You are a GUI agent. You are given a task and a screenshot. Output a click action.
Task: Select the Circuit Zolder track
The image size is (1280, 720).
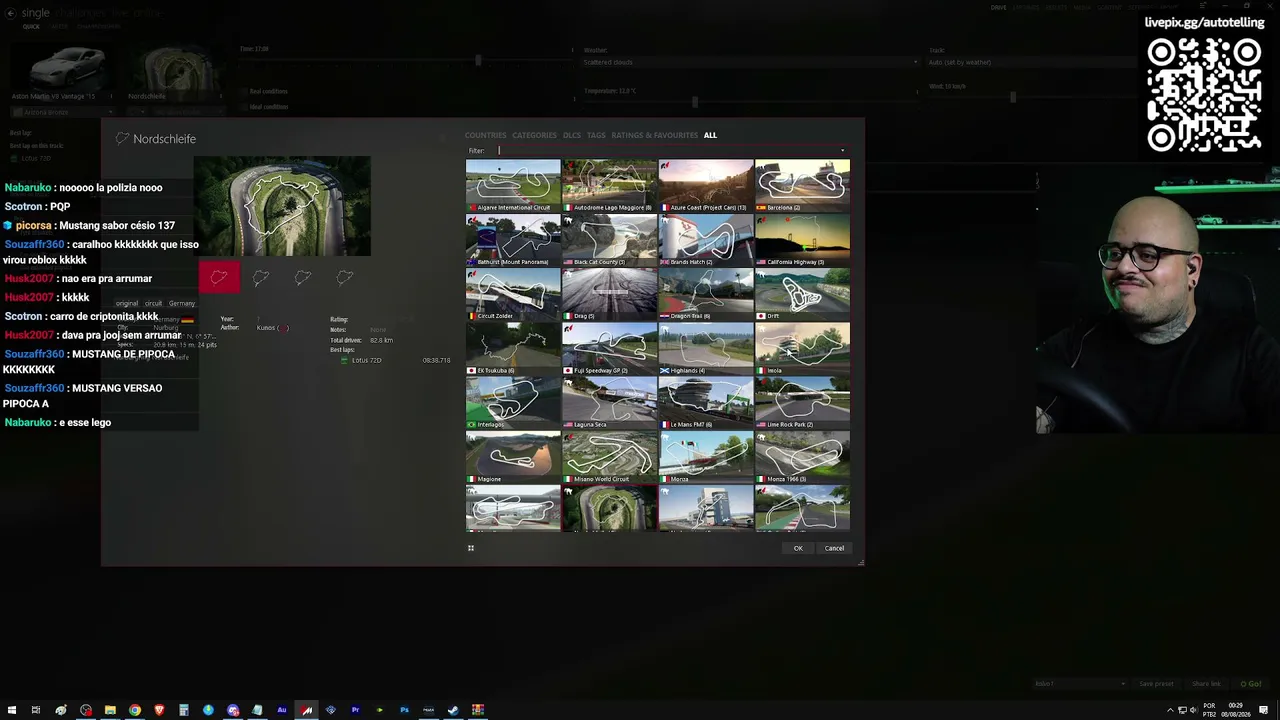[513, 294]
